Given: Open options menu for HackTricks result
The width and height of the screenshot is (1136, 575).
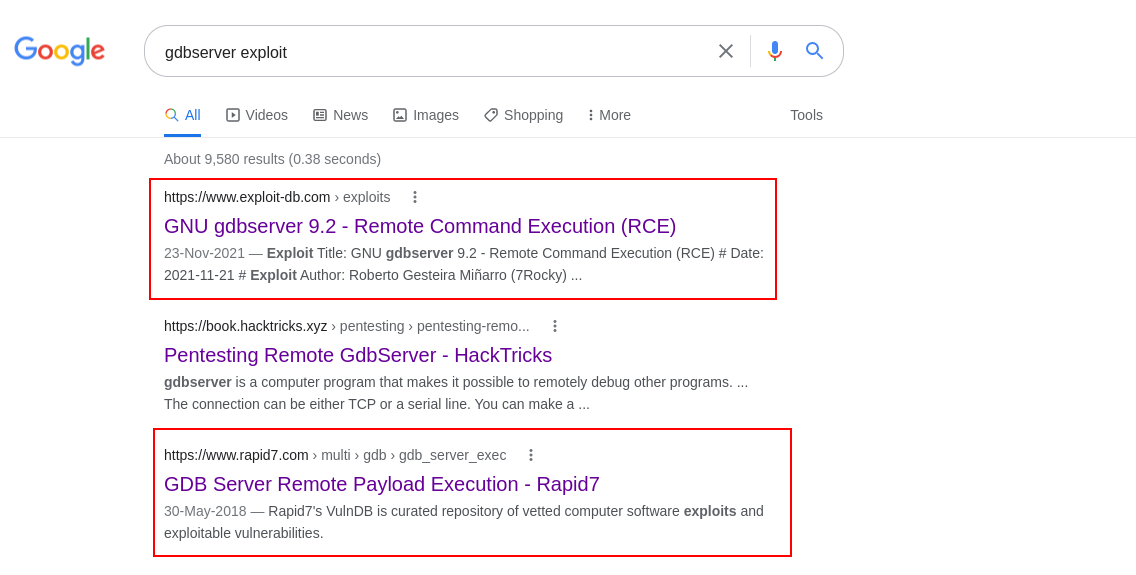Looking at the screenshot, I should [x=555, y=326].
